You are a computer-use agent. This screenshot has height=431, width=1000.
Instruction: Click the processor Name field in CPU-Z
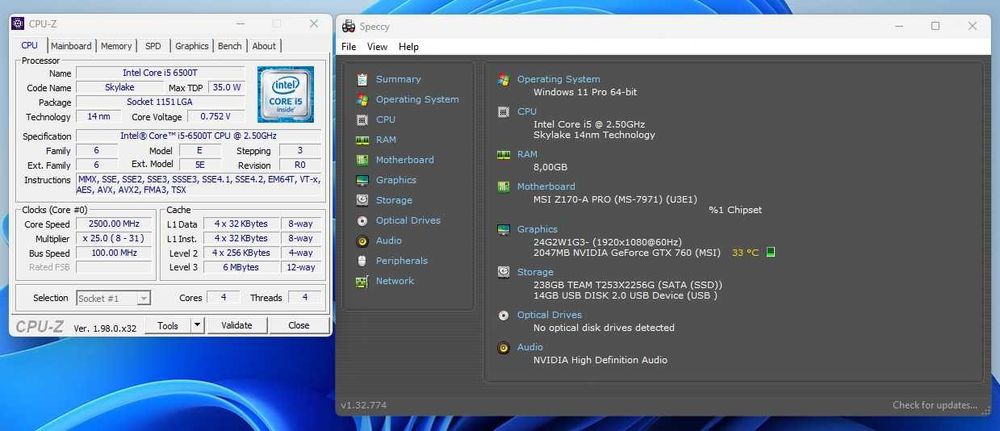160,73
